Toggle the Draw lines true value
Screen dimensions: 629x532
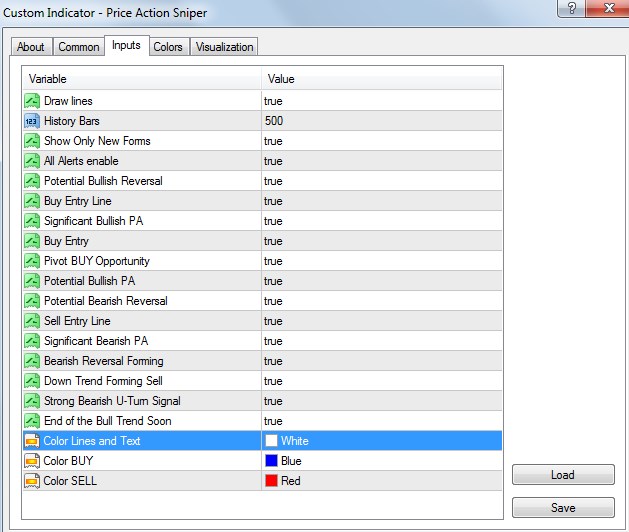(381, 101)
